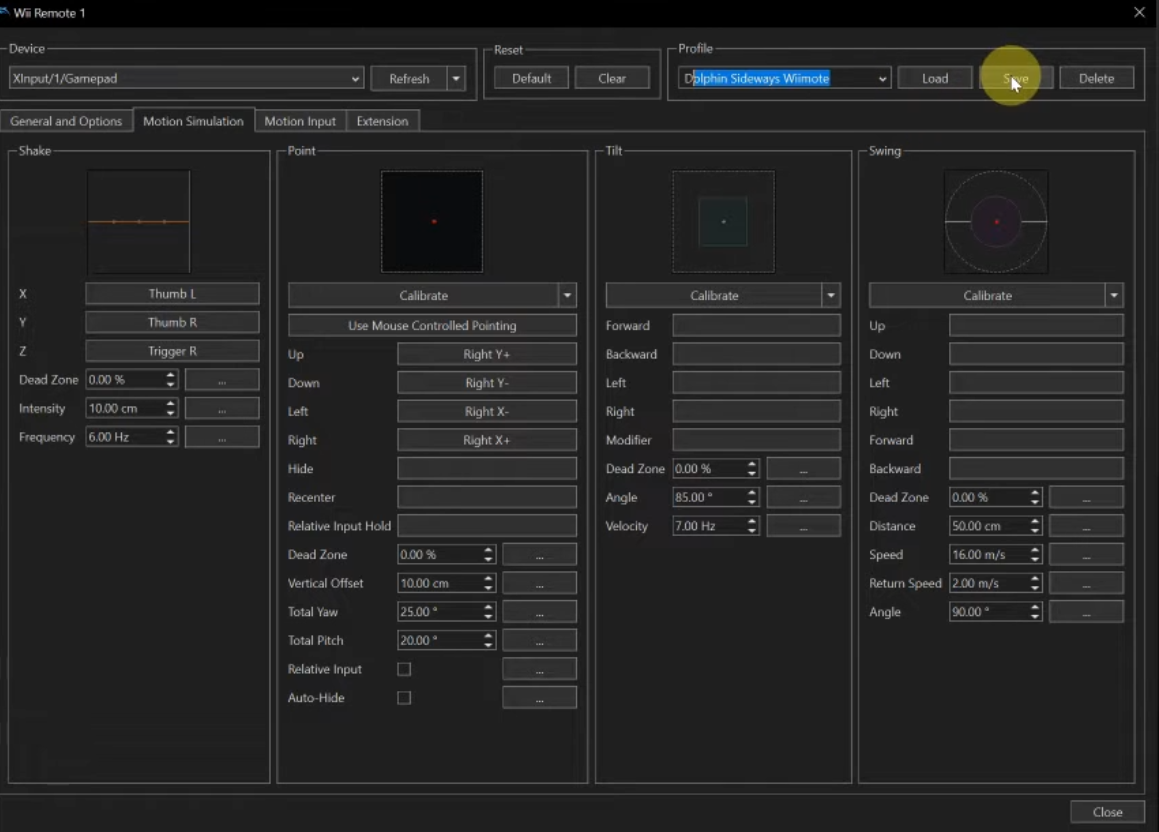Enable the Relative Input checkbox
The width and height of the screenshot is (1159, 832).
click(404, 669)
